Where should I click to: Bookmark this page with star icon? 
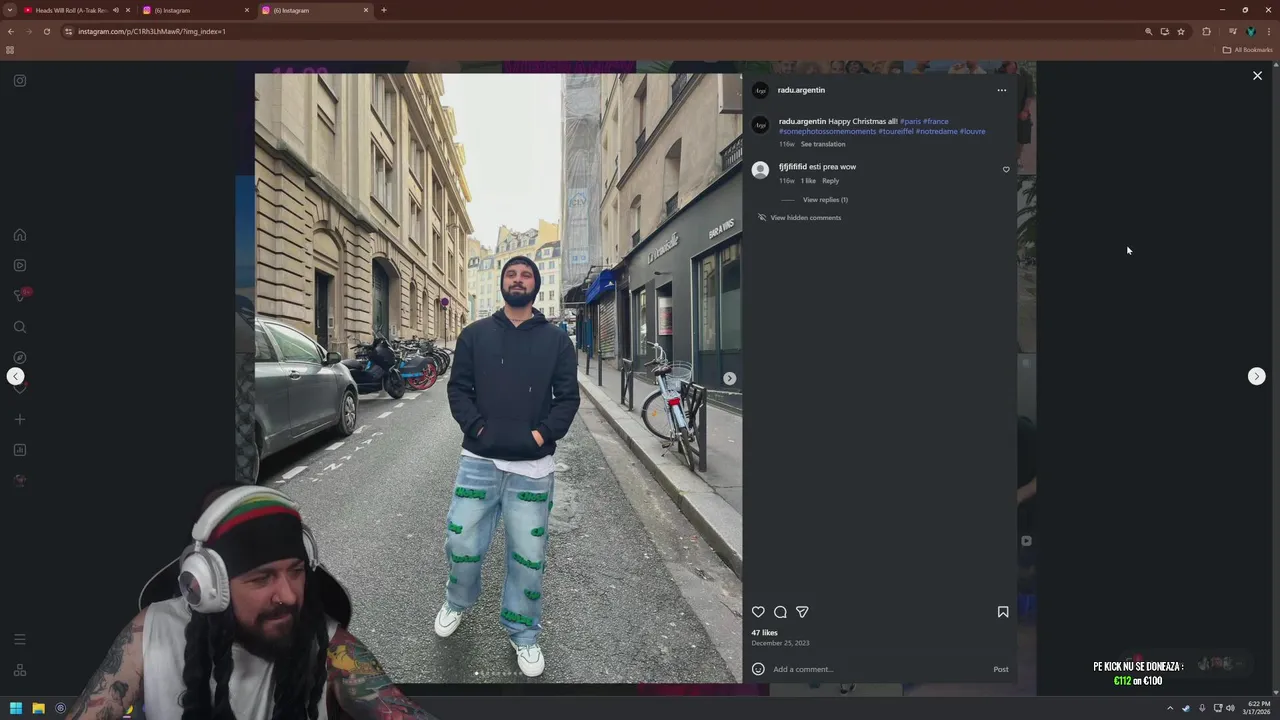1180,31
